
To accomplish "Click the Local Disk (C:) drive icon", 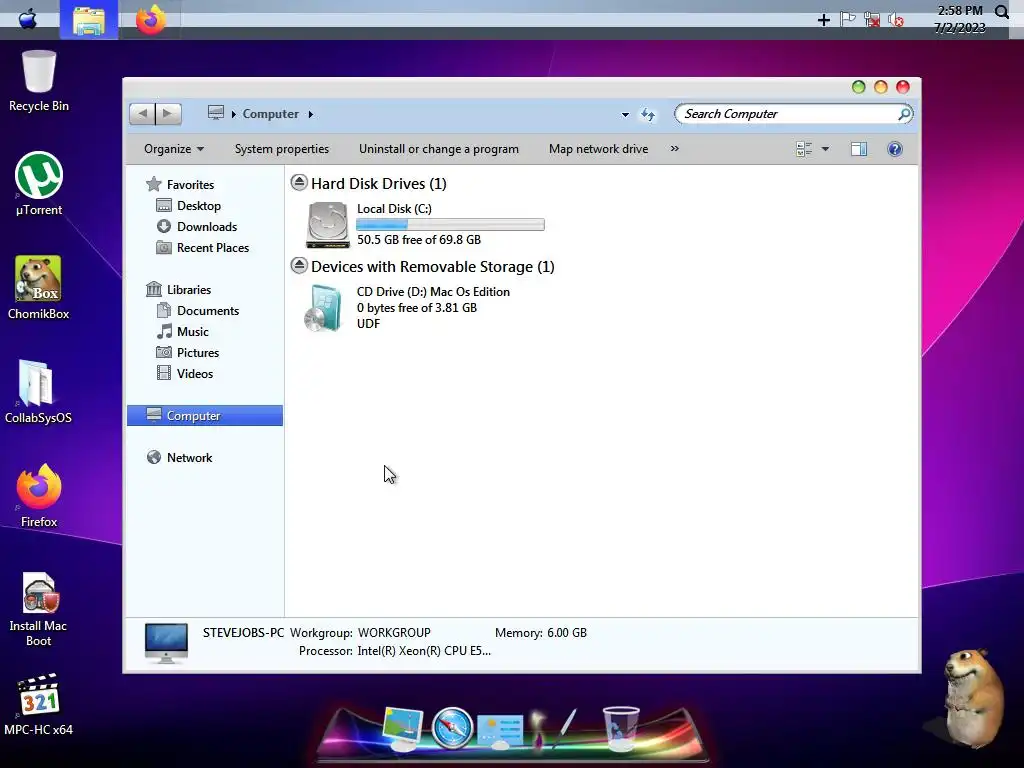I will 328,225.
